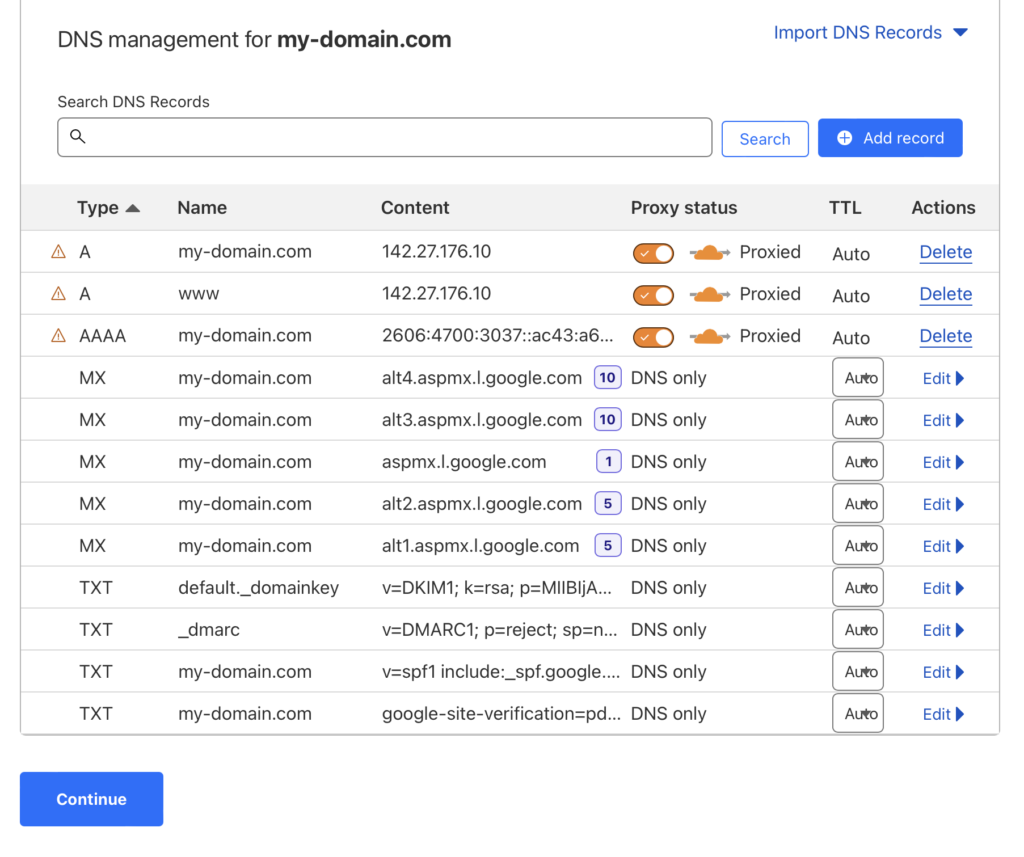Click orange cloud icon for the AAAA record
1024x857 pixels.
(x=709, y=336)
